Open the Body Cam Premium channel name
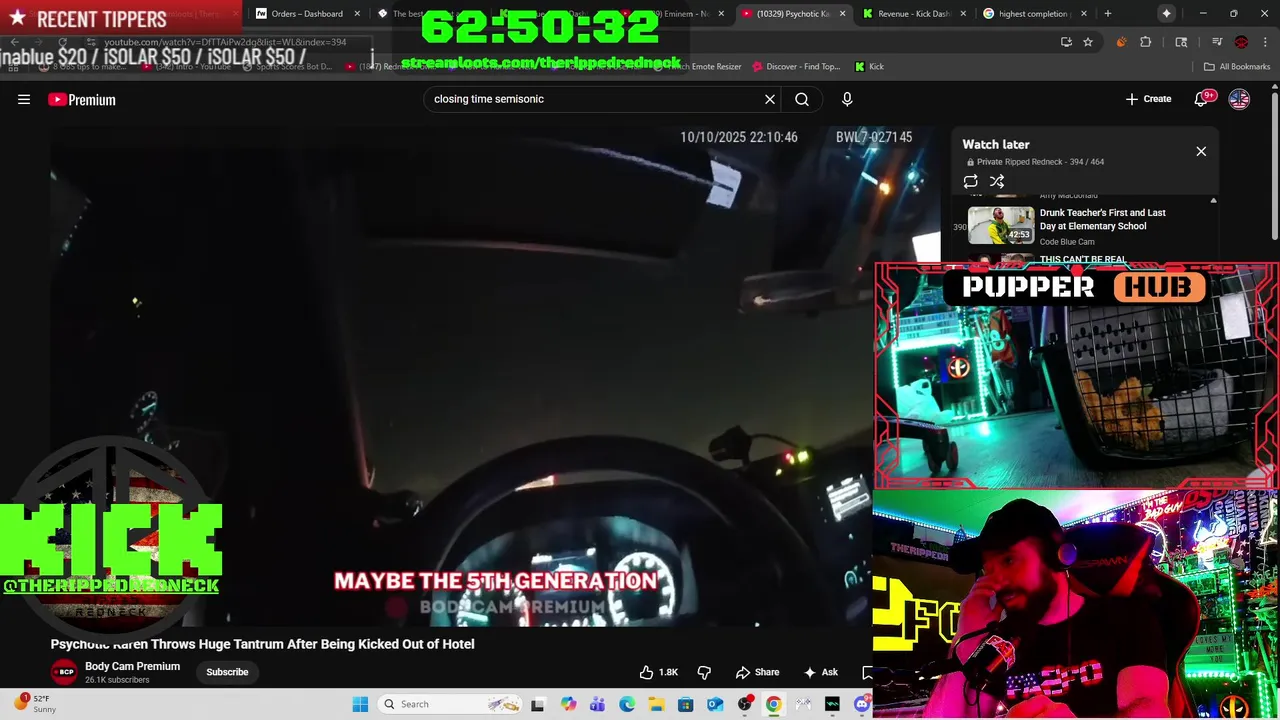This screenshot has height=720, width=1280. [132, 666]
